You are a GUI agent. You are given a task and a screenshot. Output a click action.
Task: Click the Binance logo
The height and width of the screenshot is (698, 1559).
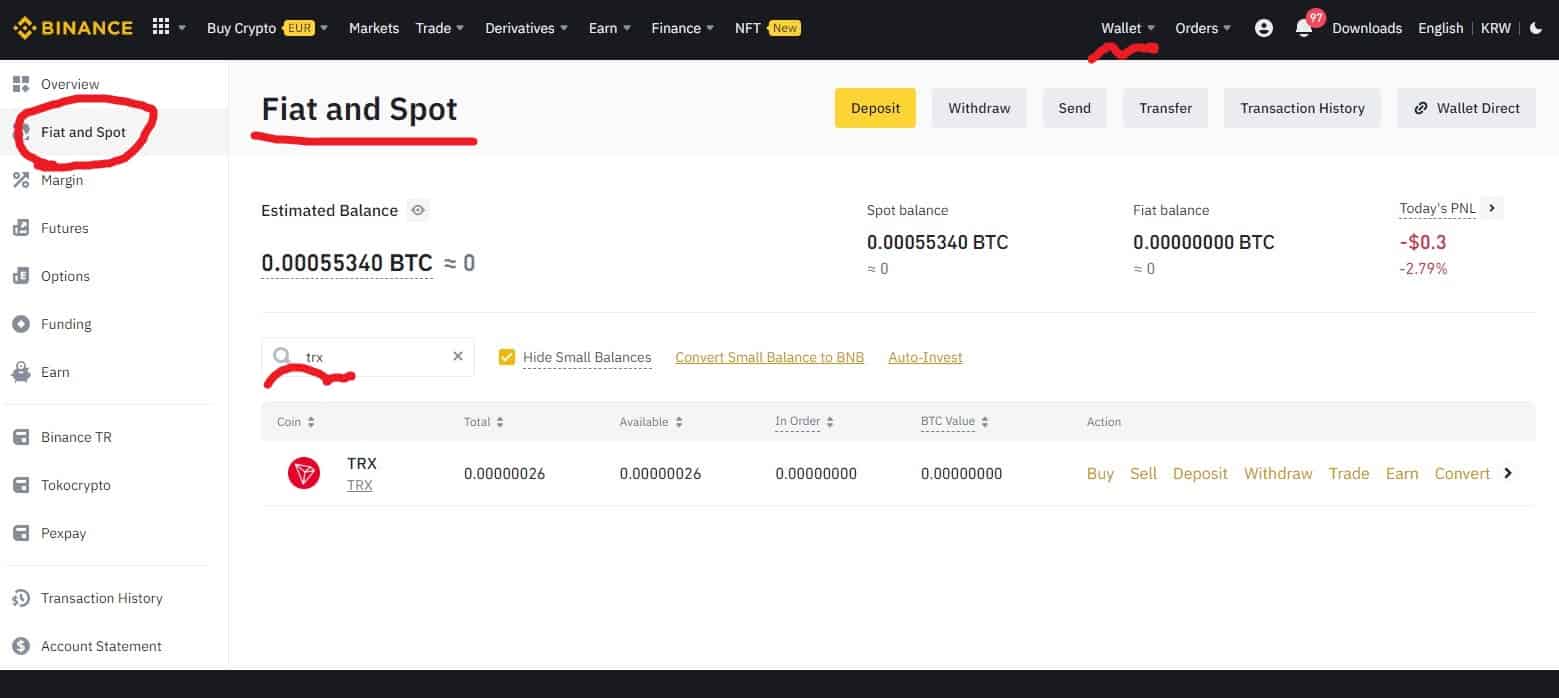[73, 28]
